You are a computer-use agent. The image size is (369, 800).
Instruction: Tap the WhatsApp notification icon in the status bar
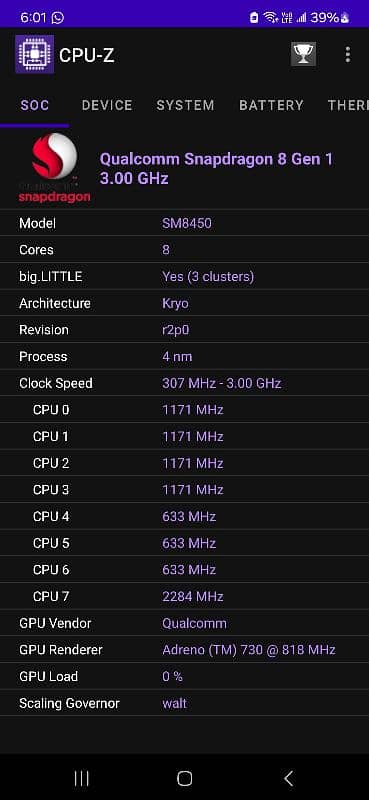point(58,18)
